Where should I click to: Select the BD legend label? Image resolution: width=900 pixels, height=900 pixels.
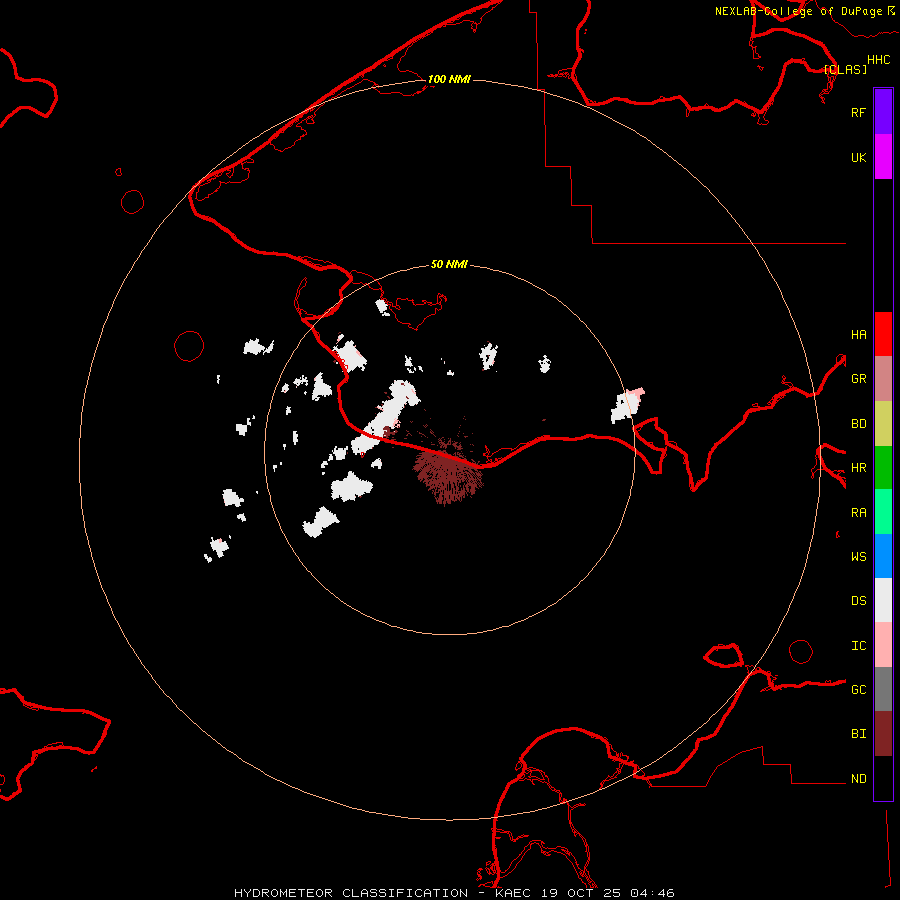(x=858, y=424)
